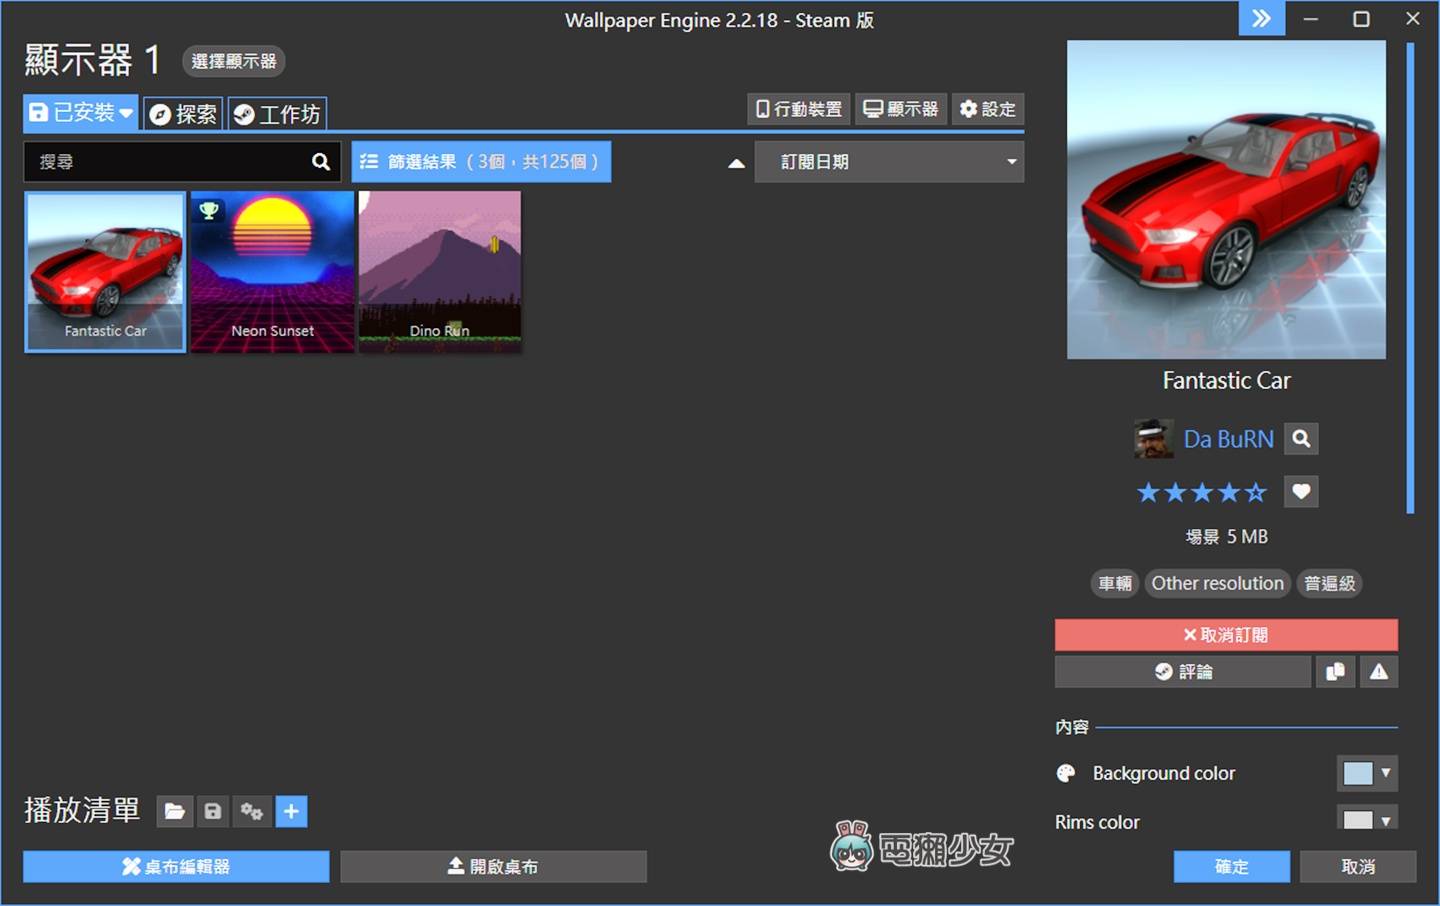Select the Dino Run wallpaper thumbnail
Screen dimensions: 1440x906
[440, 271]
